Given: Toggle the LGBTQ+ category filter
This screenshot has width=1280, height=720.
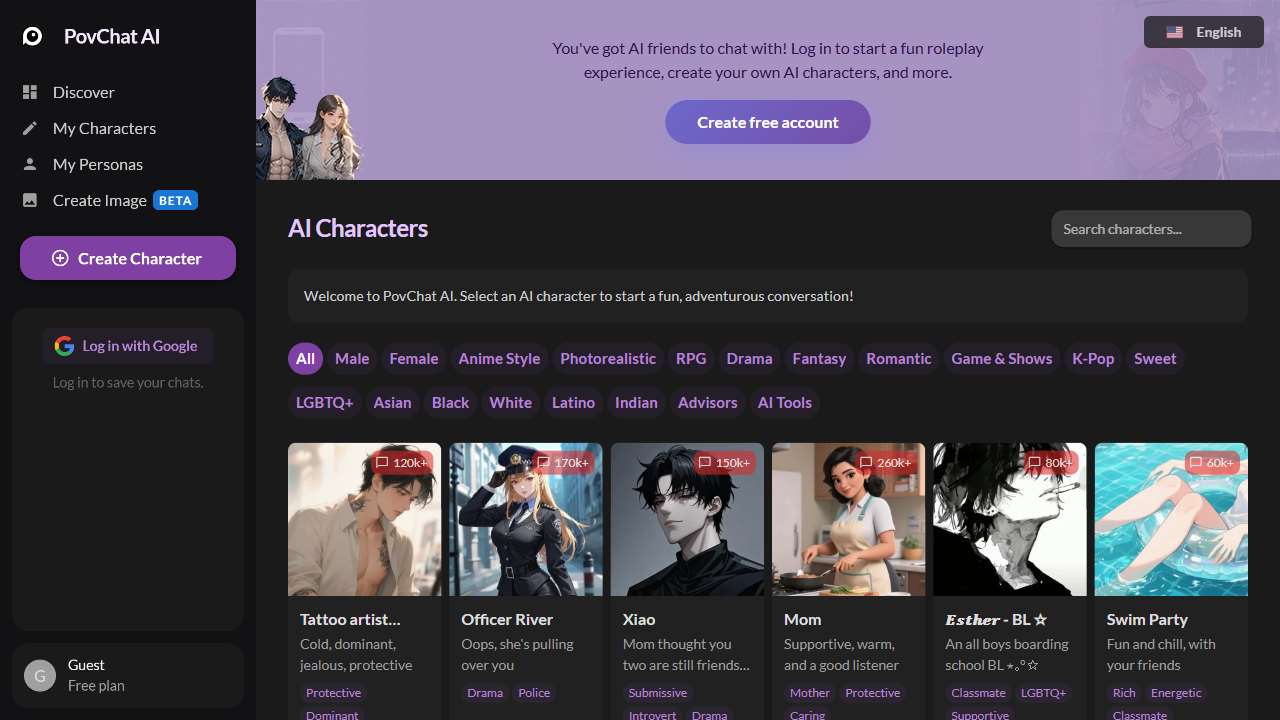Looking at the screenshot, I should pyautogui.click(x=324, y=402).
